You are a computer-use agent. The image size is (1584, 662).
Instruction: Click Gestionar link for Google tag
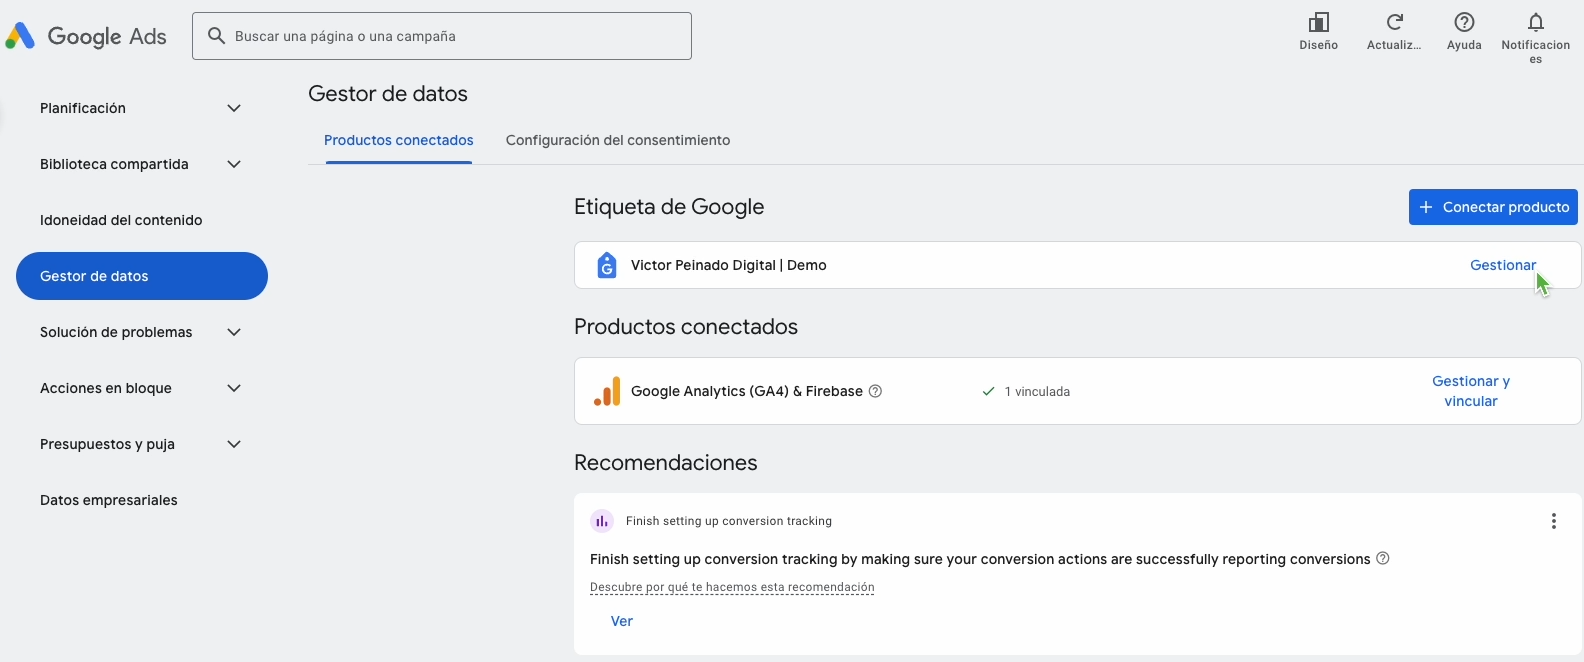coord(1502,265)
